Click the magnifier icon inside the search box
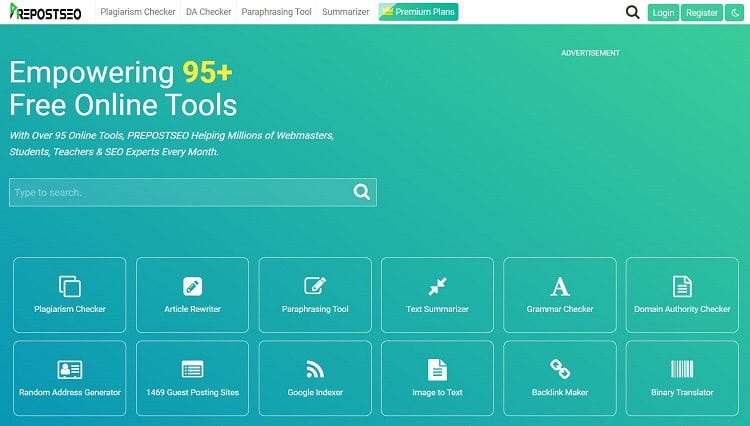The image size is (750, 426). click(x=362, y=192)
